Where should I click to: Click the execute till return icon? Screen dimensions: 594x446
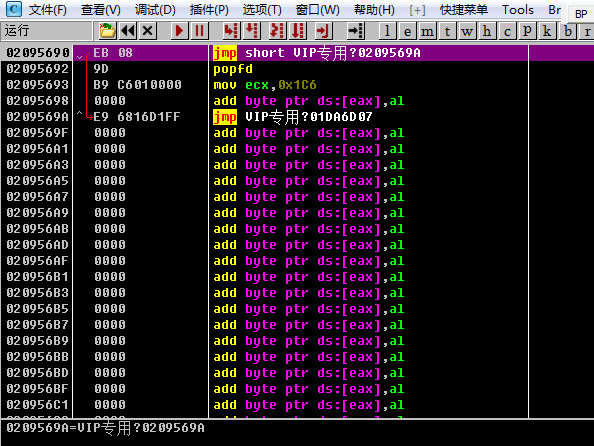click(323, 31)
